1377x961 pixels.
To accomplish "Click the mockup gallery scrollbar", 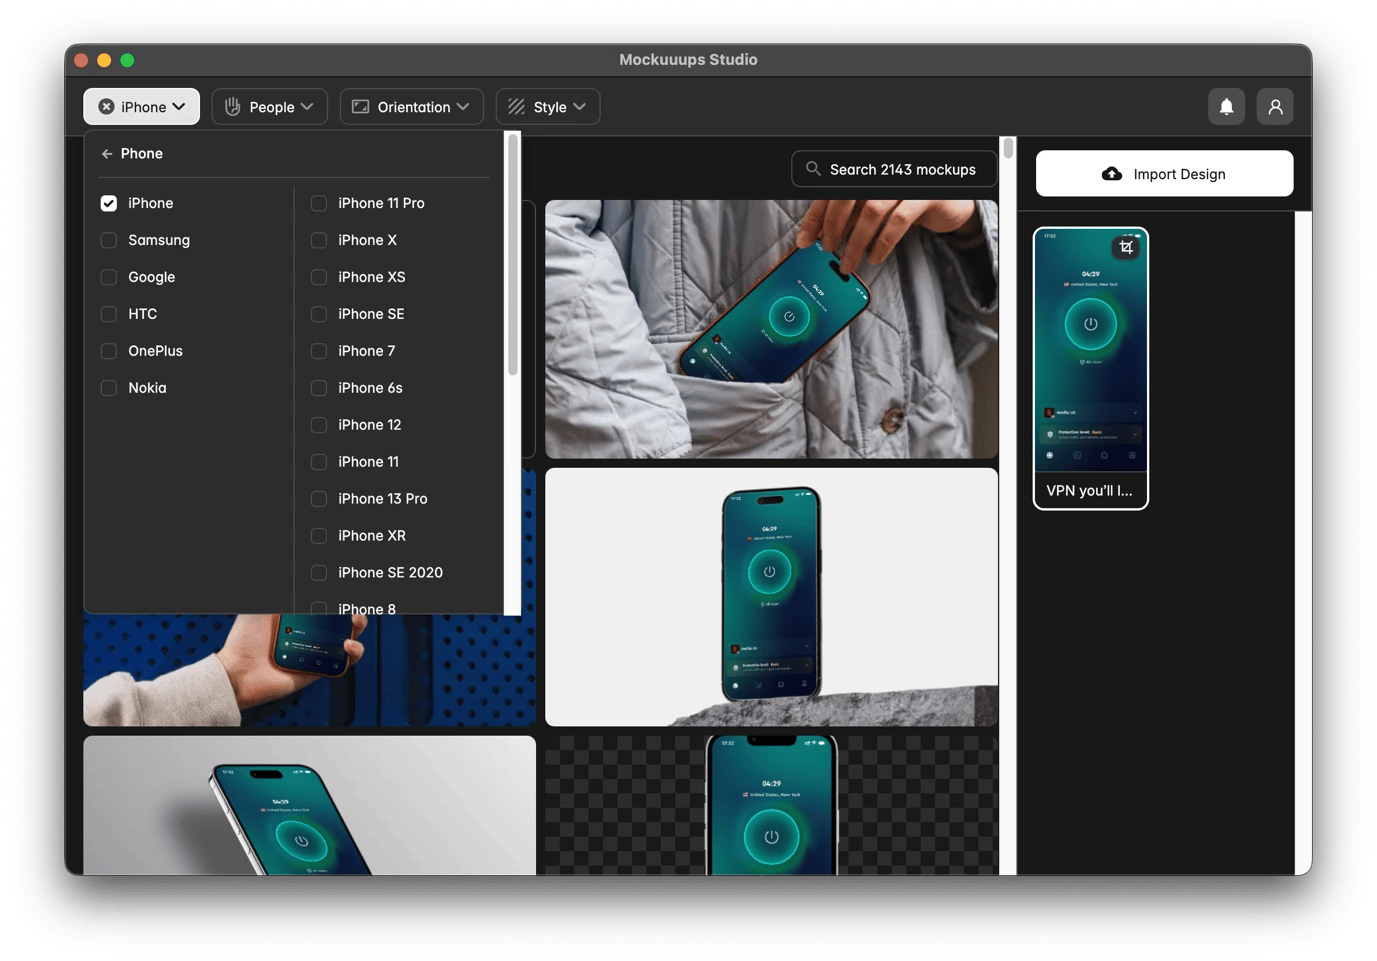I will click(1008, 148).
